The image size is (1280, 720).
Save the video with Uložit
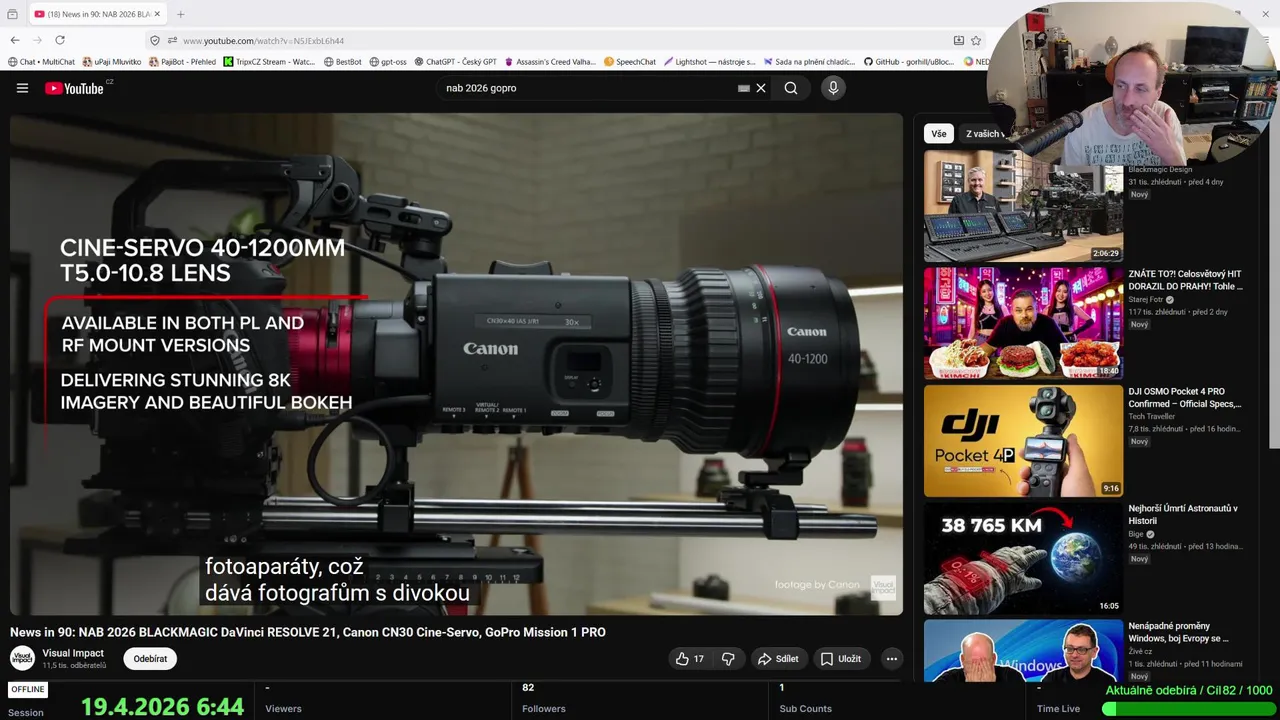tap(840, 659)
